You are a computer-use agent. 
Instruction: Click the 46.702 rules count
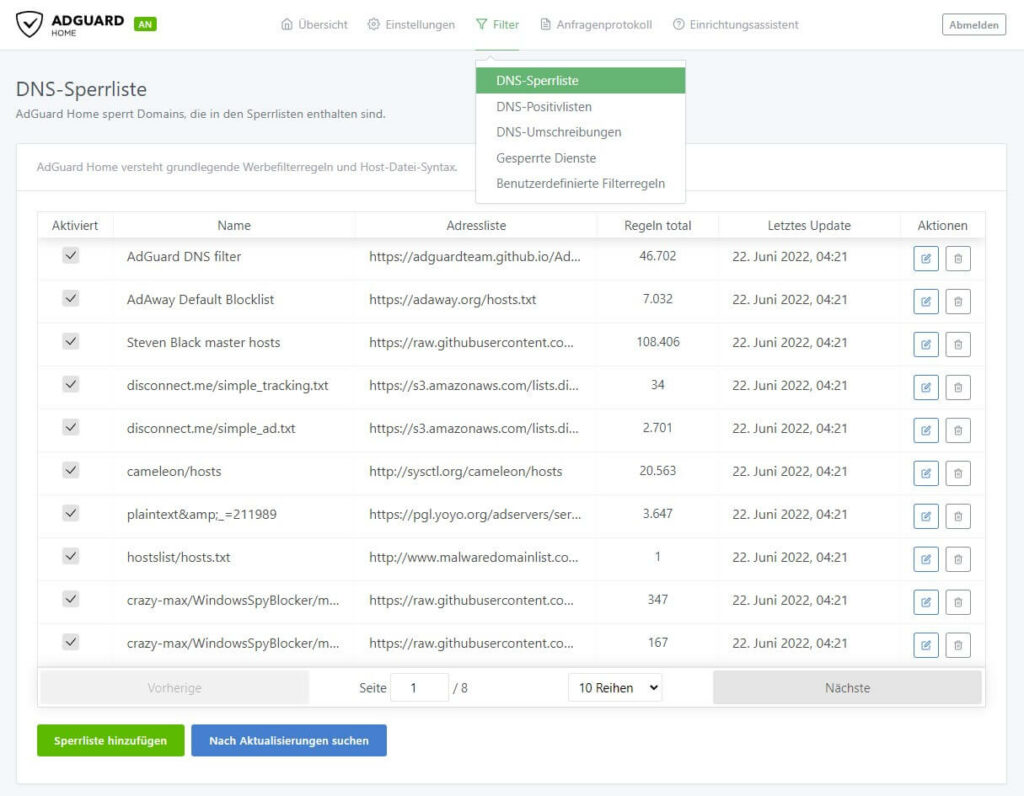coord(658,256)
